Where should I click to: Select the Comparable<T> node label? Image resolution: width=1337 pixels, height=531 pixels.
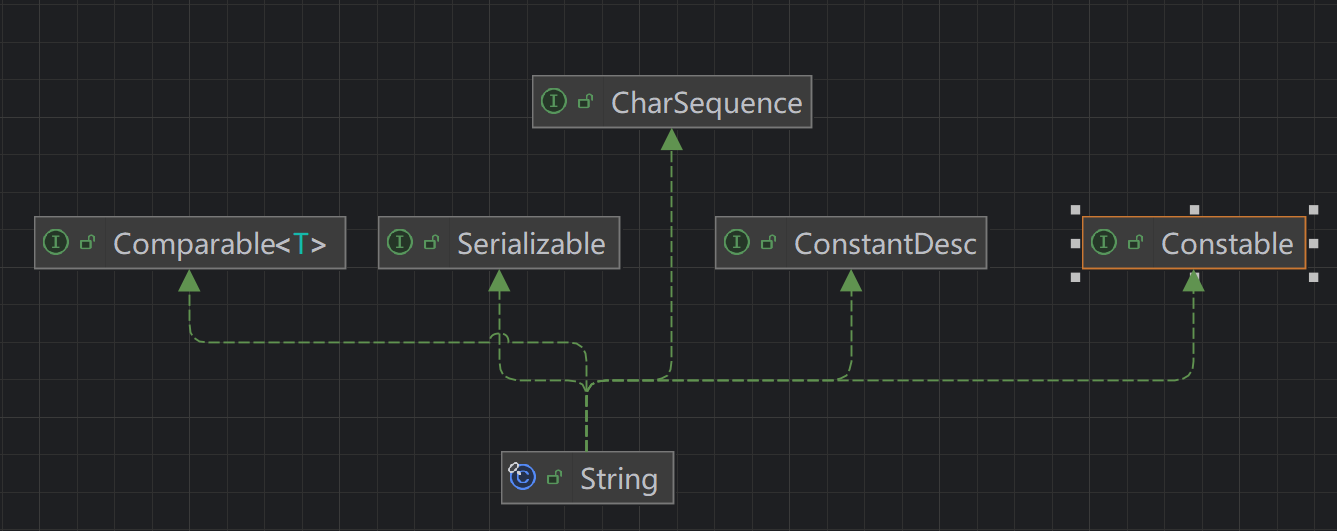pos(220,244)
